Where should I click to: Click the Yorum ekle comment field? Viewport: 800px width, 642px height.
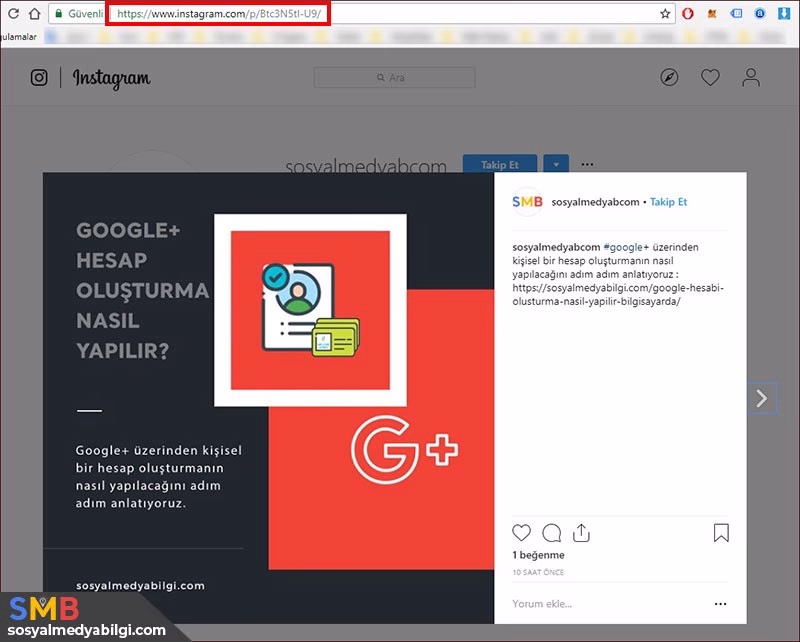[600, 604]
